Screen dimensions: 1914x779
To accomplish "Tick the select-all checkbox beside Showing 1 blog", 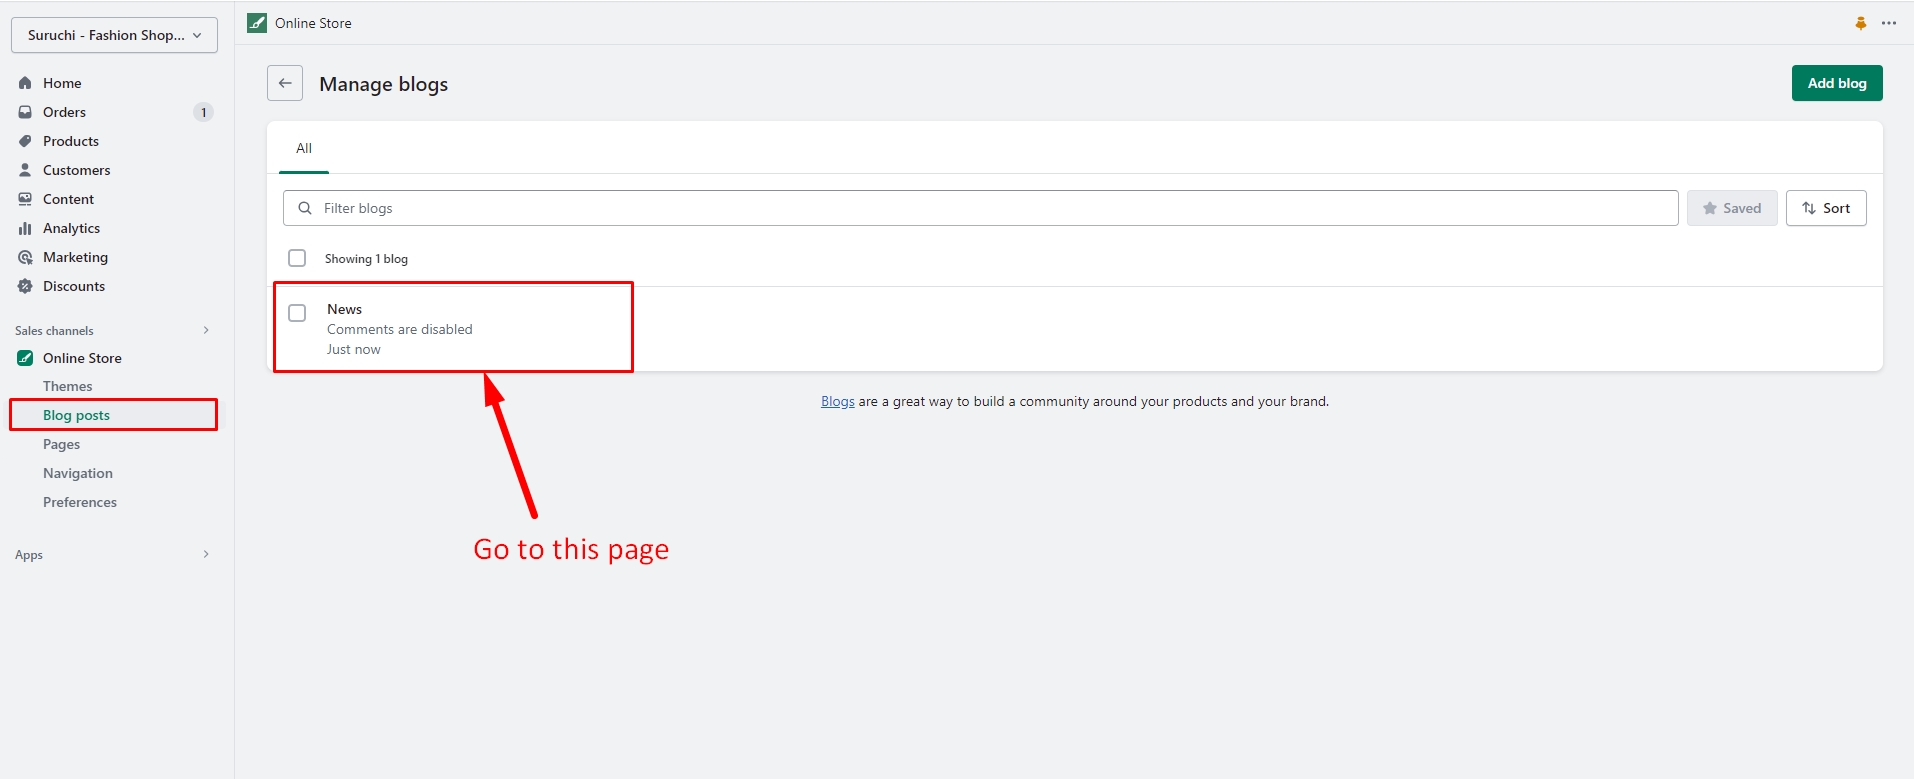I will click(x=297, y=258).
